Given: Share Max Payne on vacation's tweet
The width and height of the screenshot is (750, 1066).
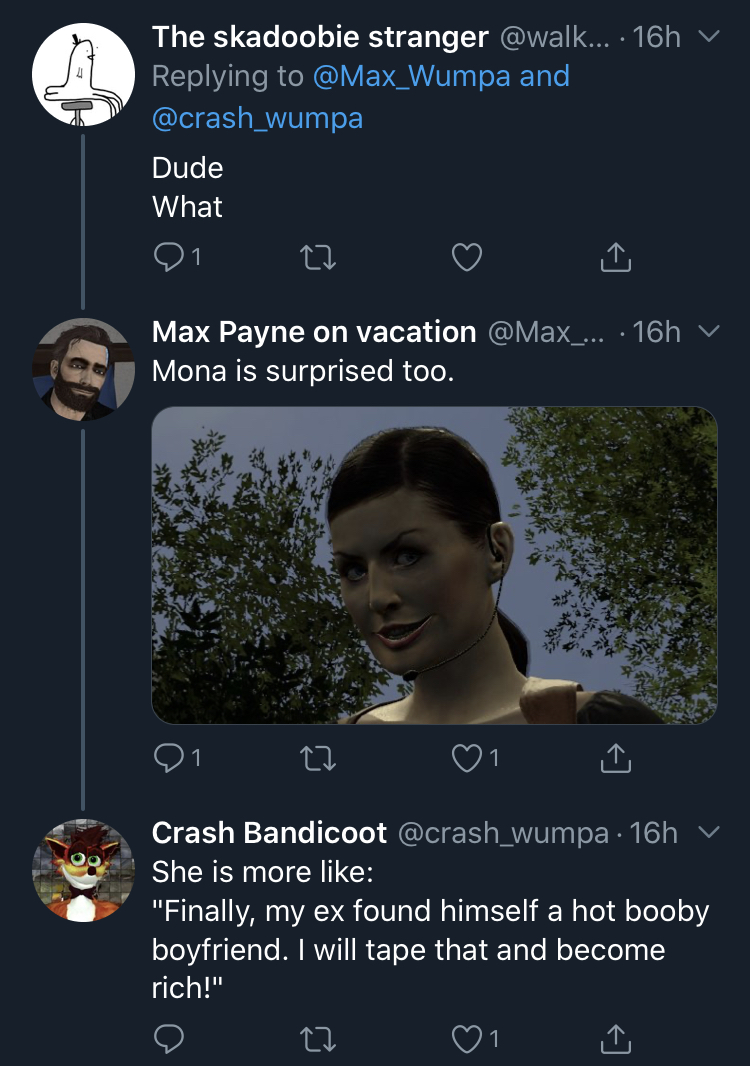Looking at the screenshot, I should 616,757.
